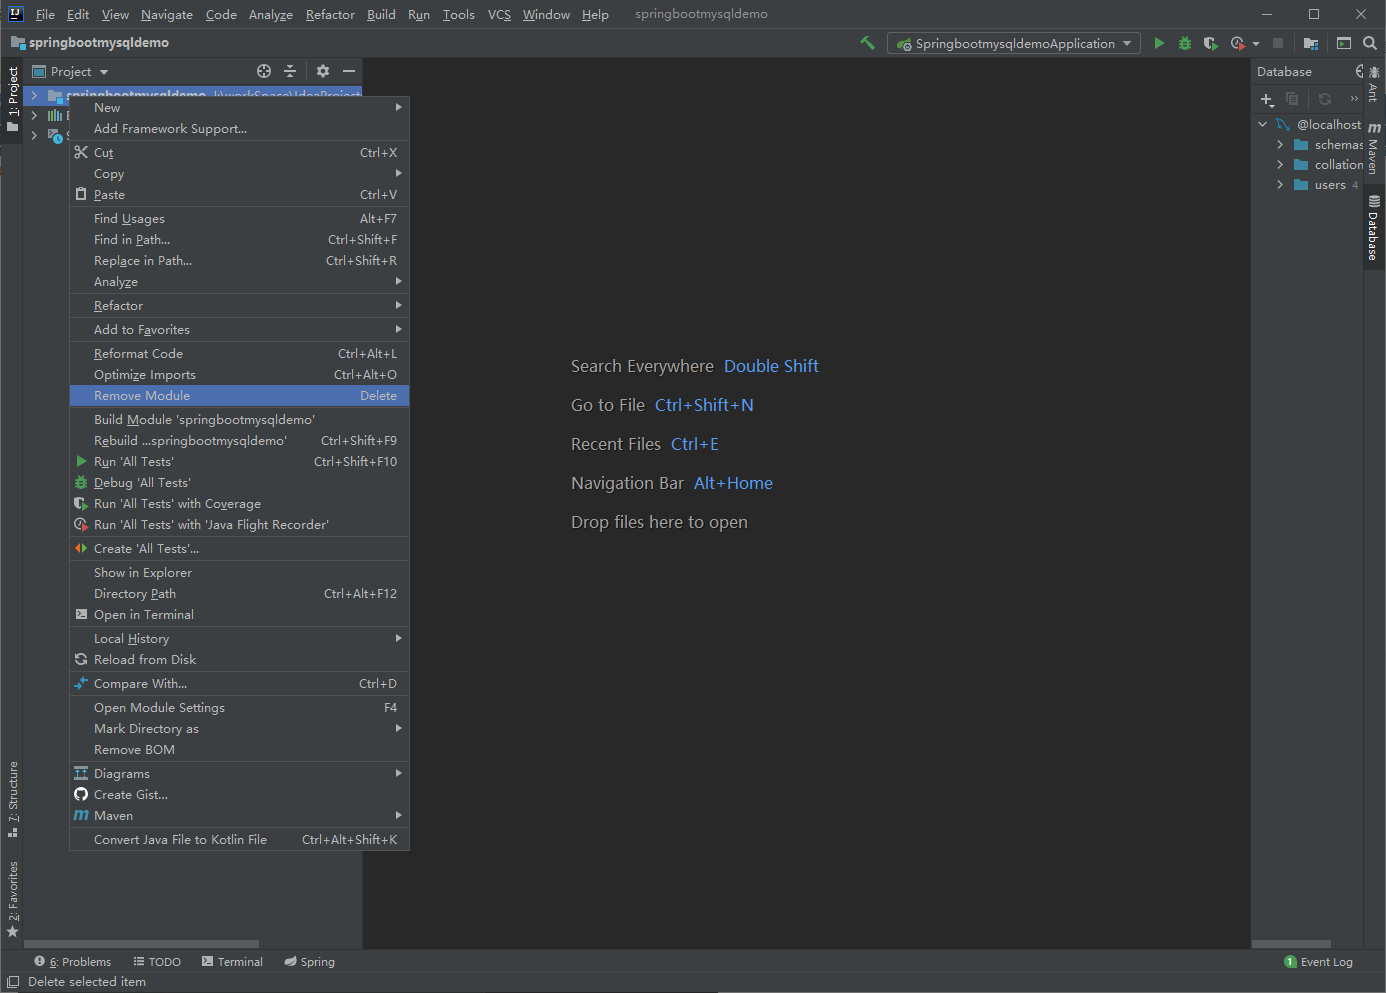Run with Coverage using the shield icon

pos(1210,43)
